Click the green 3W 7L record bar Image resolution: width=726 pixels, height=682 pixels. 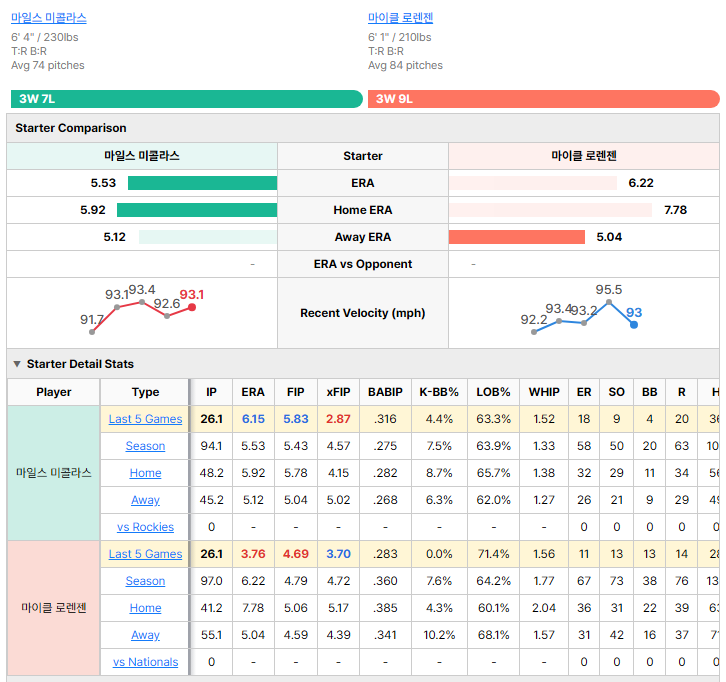click(x=187, y=99)
